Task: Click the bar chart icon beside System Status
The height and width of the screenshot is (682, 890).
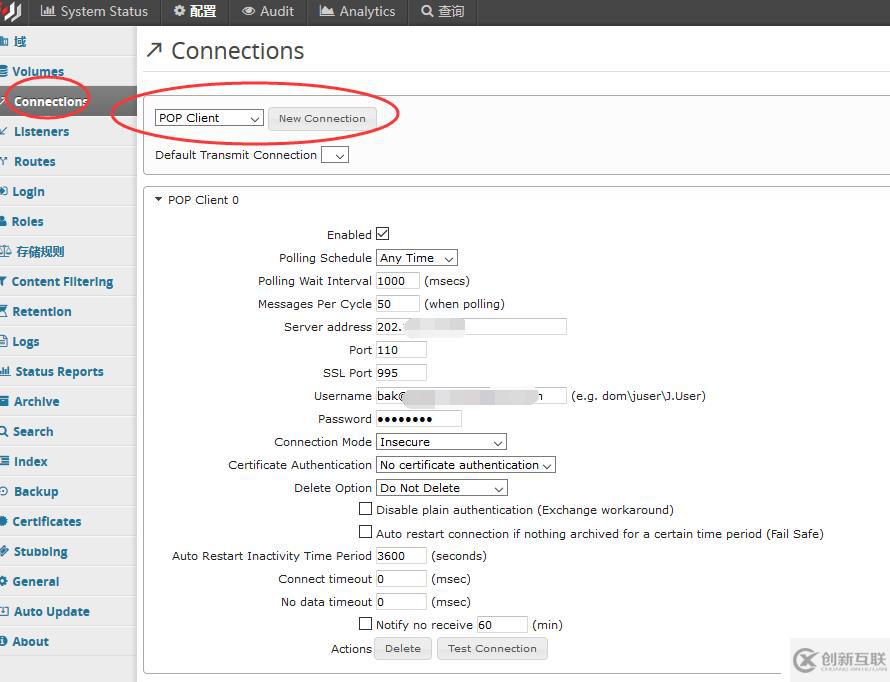Action: (x=48, y=11)
